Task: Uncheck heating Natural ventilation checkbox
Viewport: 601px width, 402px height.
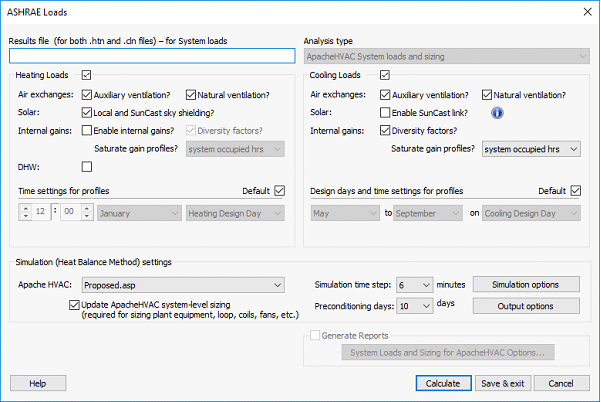Action: 189,95
